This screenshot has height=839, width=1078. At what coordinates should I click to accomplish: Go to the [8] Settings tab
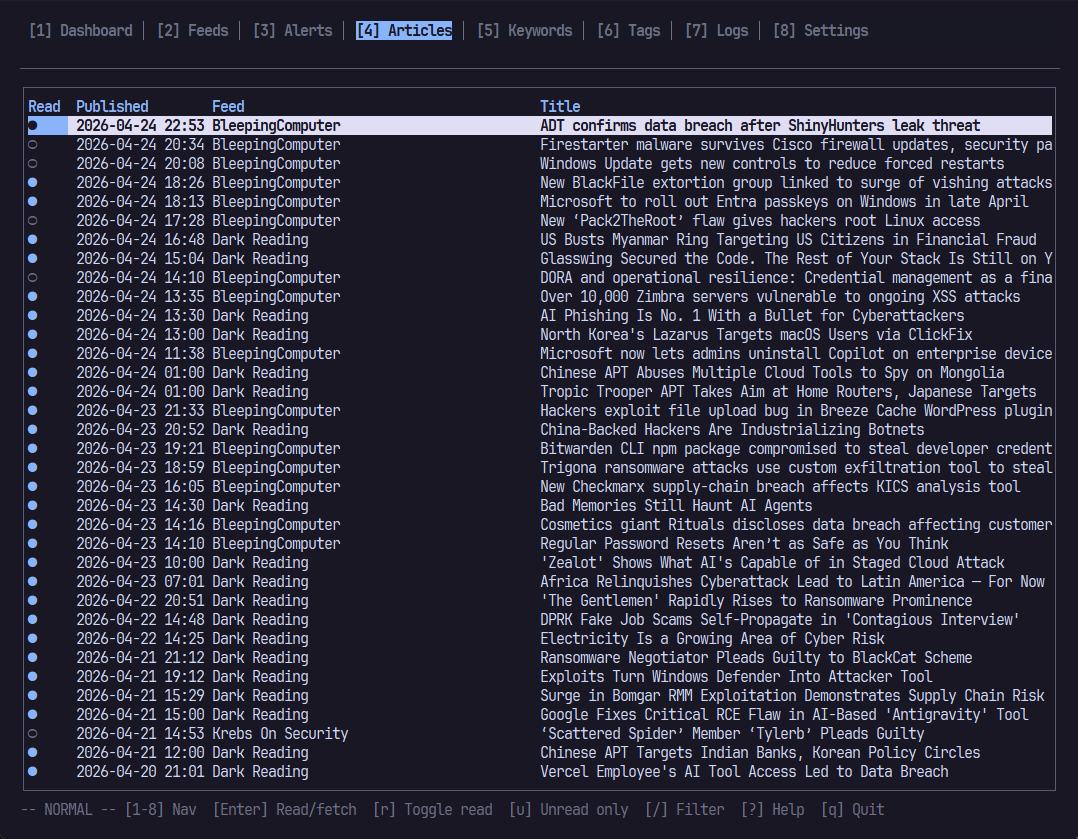[x=820, y=31]
